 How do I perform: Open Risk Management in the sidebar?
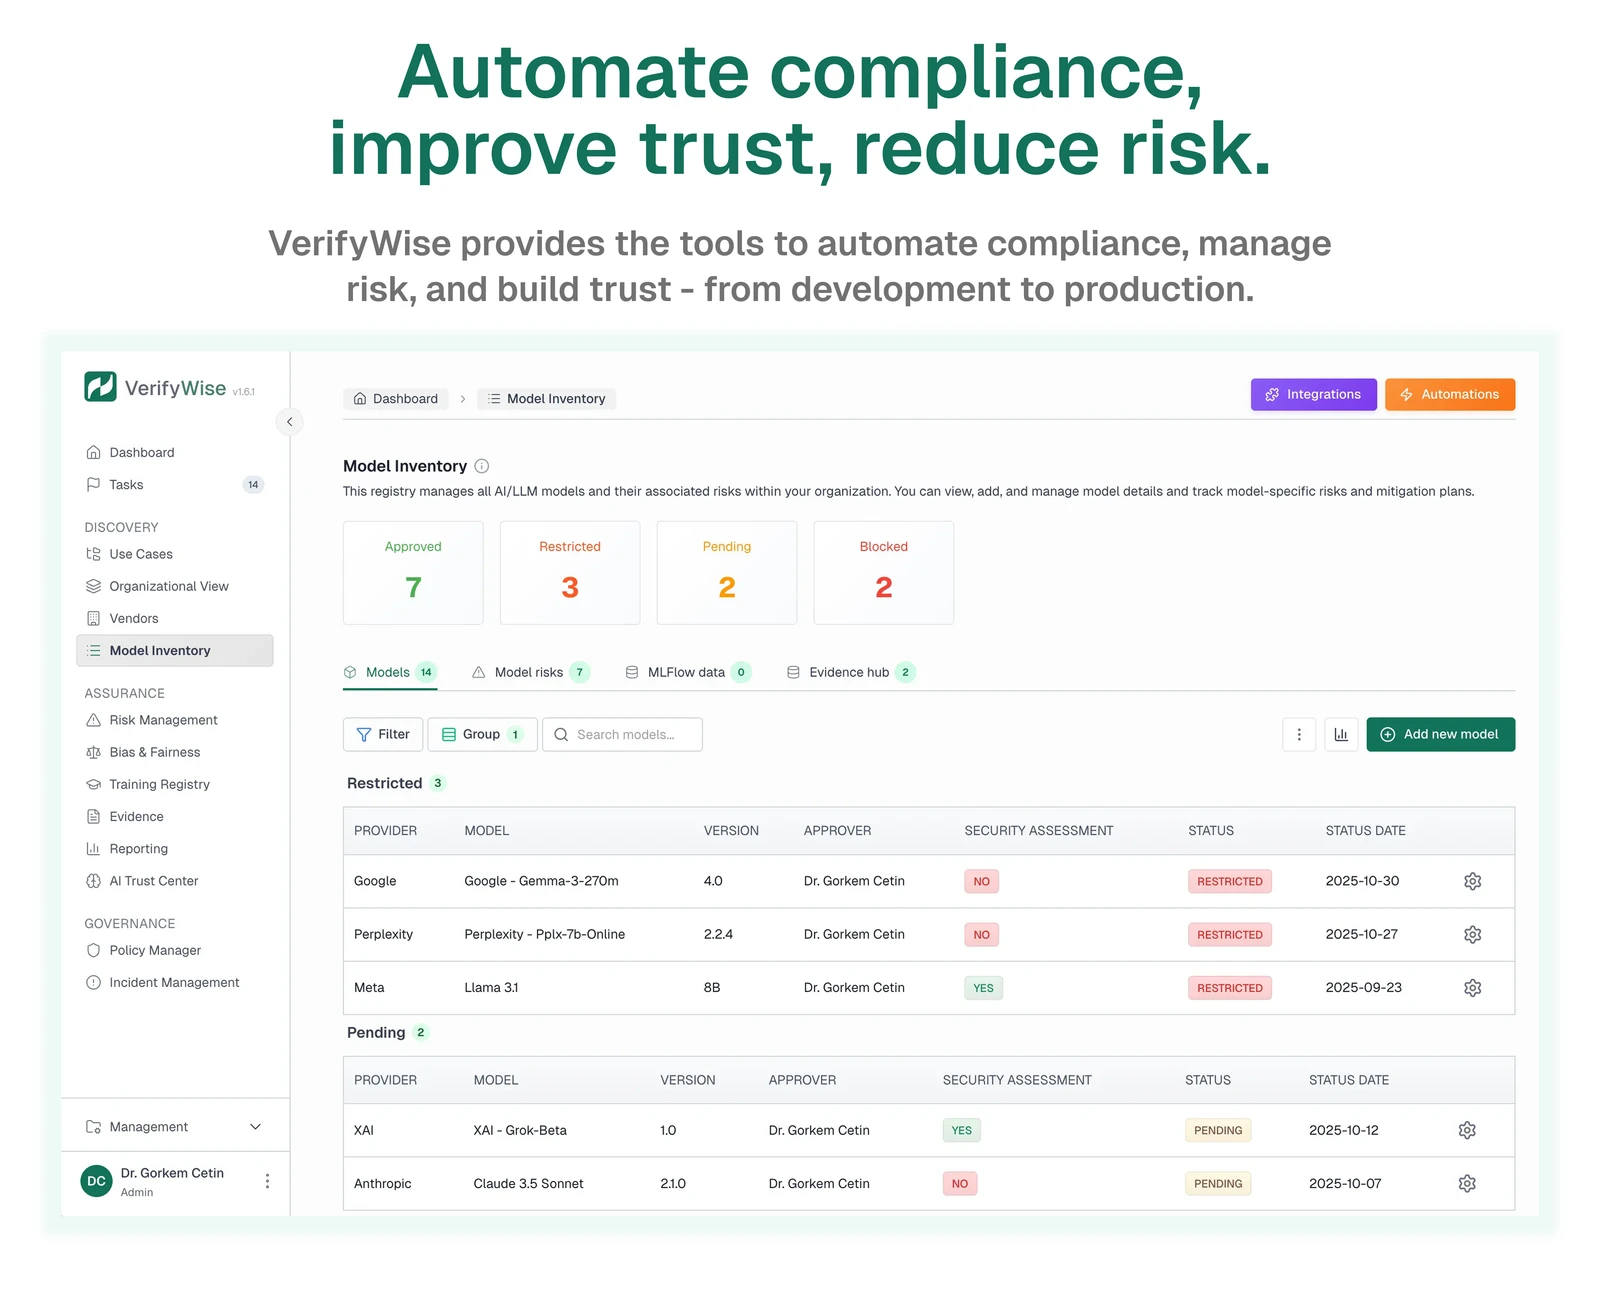175,720
